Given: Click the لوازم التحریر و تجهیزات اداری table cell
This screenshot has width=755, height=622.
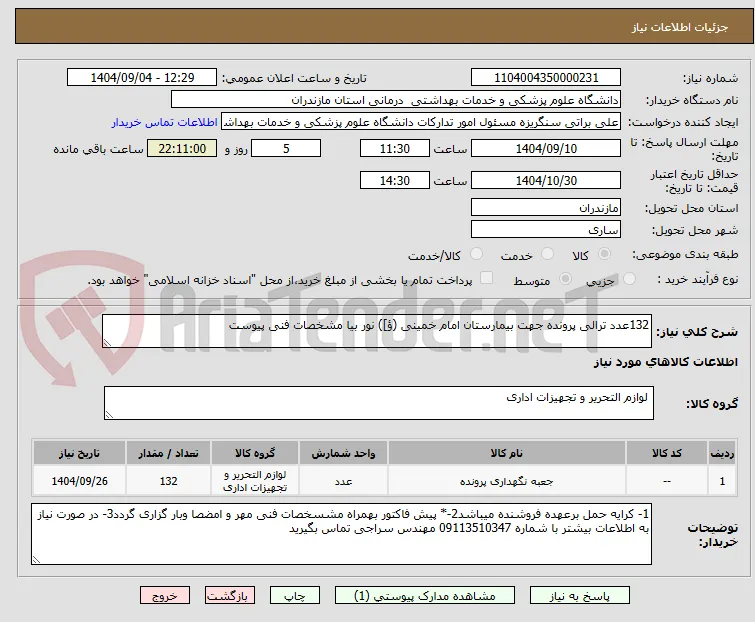Looking at the screenshot, I should click(x=255, y=481).
